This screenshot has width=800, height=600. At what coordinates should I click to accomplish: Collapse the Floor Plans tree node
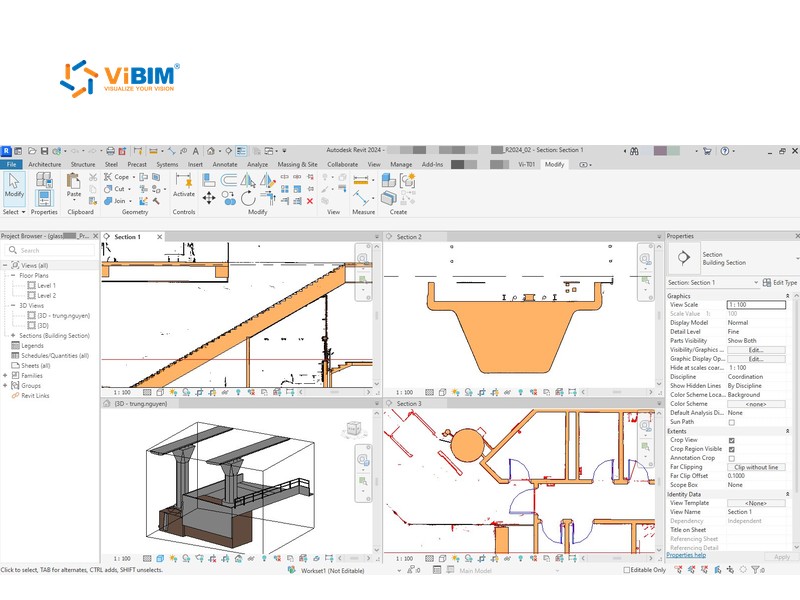(x=13, y=276)
